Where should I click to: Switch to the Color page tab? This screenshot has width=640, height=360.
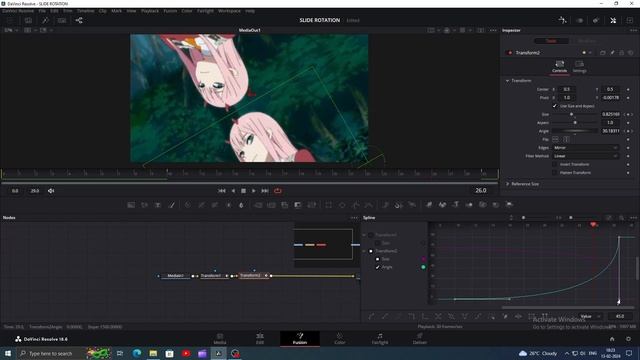pyautogui.click(x=340, y=339)
